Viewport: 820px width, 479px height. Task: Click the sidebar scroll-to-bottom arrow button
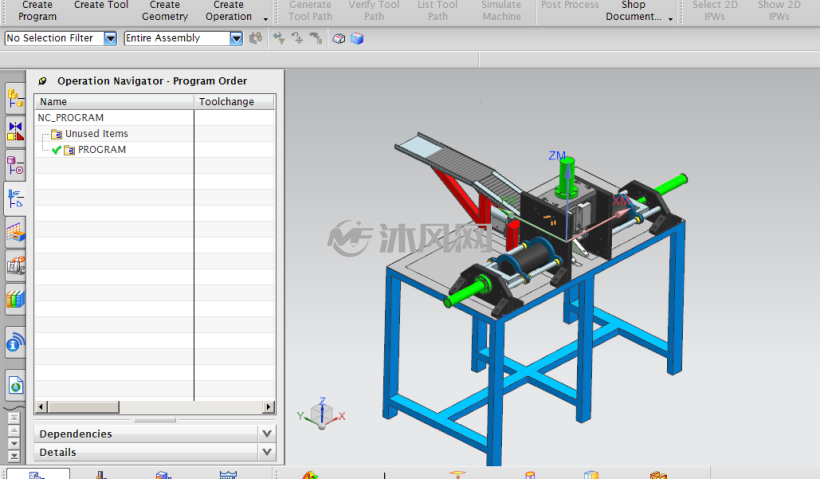[x=14, y=456]
